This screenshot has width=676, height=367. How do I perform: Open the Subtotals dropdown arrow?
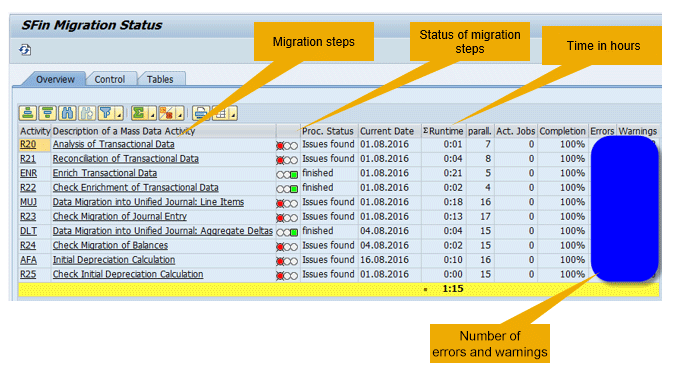coord(180,114)
